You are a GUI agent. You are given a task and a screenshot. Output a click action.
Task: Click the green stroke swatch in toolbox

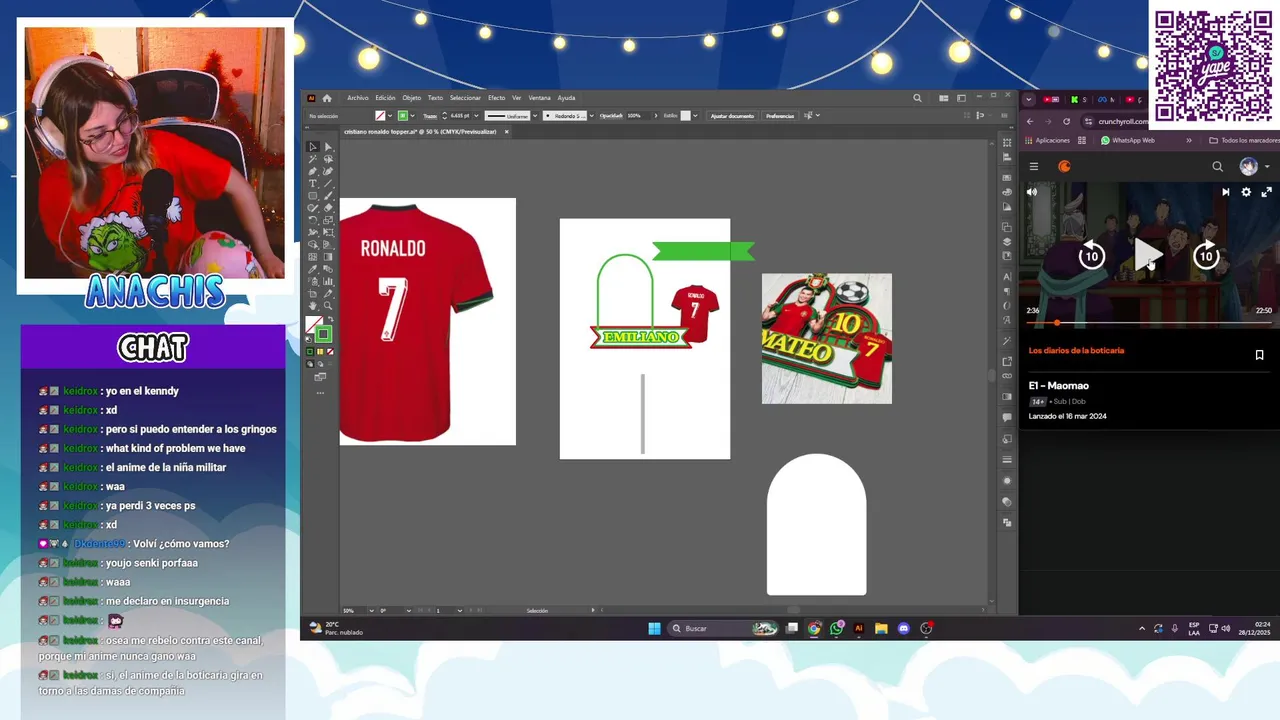323,334
